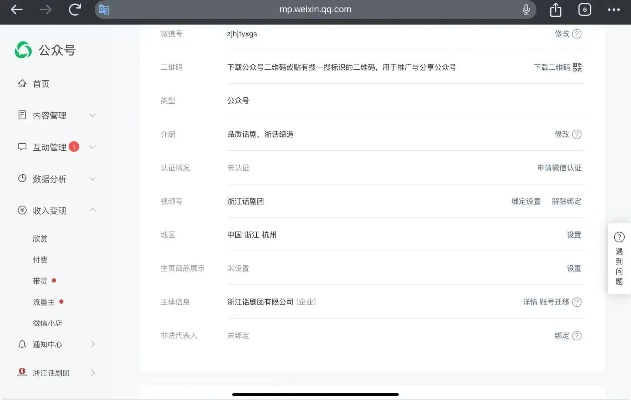Open the share icon in the browser toolbar
Viewport: 631px width, 400px height.
tap(556, 9)
